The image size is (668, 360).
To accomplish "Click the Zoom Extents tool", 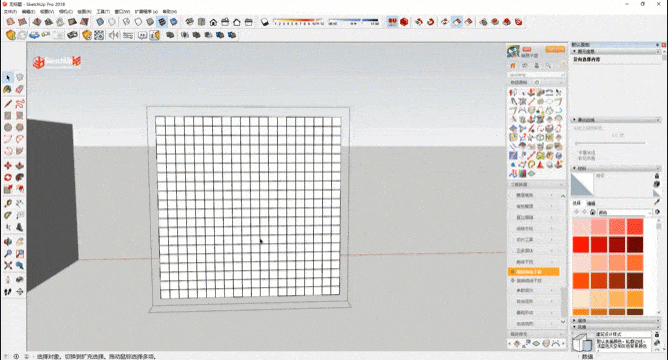I will [x=8, y=265].
